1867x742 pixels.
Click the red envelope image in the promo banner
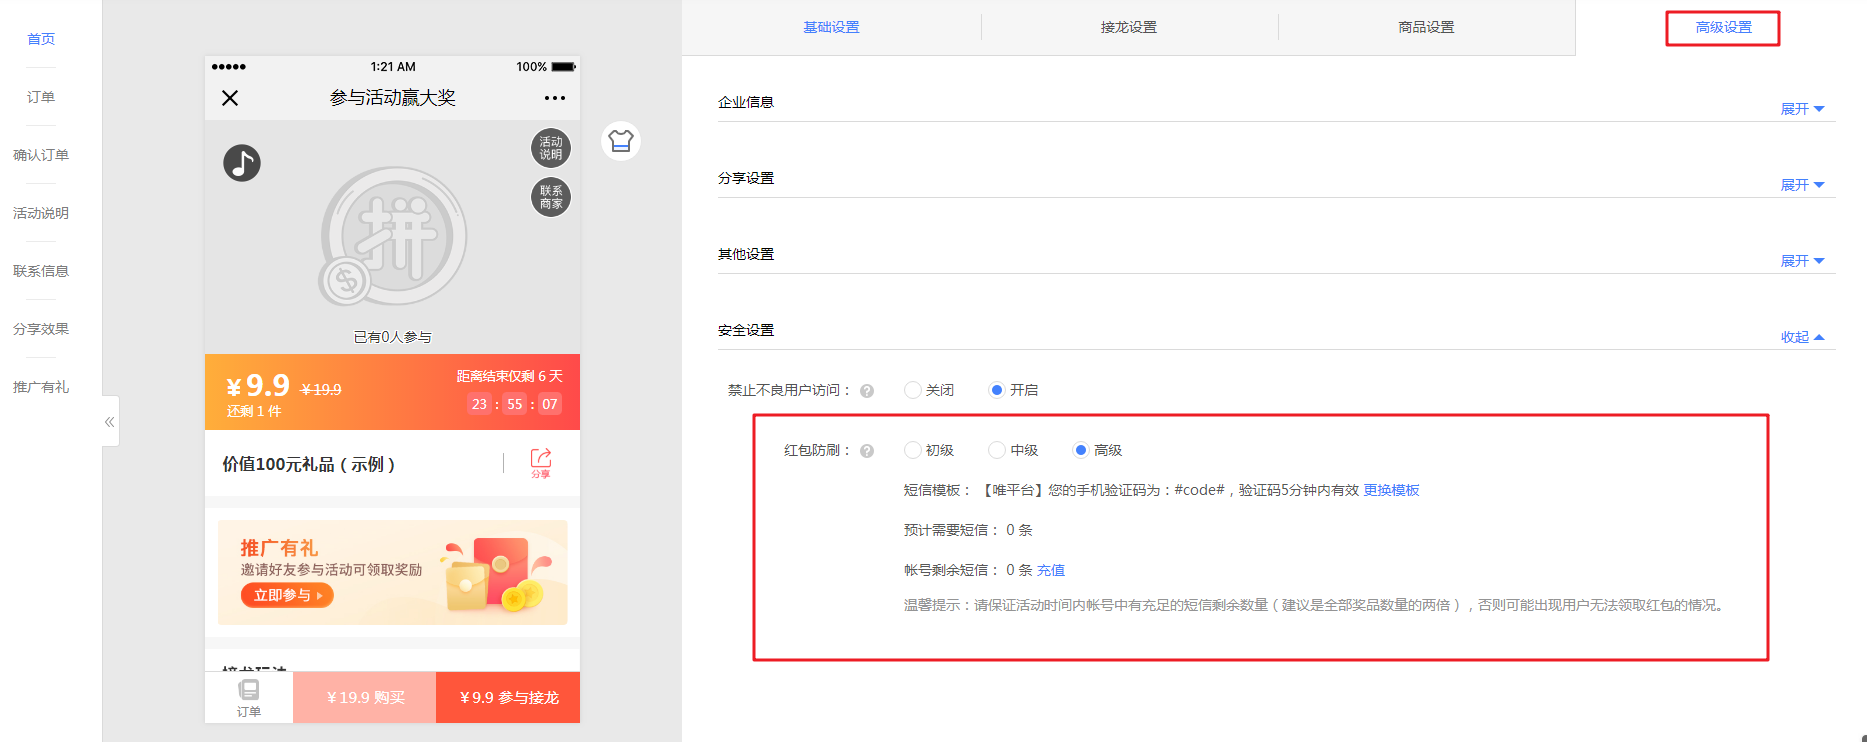(x=498, y=574)
